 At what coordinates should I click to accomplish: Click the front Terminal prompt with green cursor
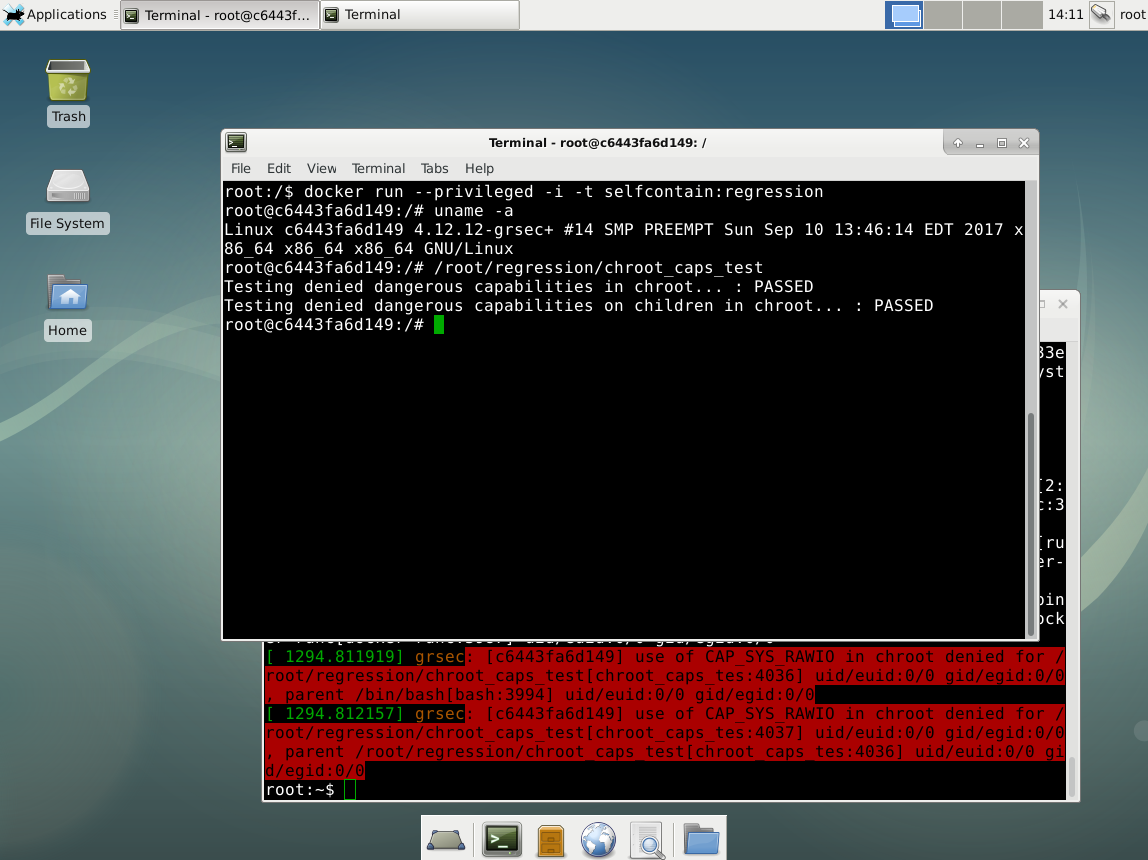pyautogui.click(x=334, y=325)
